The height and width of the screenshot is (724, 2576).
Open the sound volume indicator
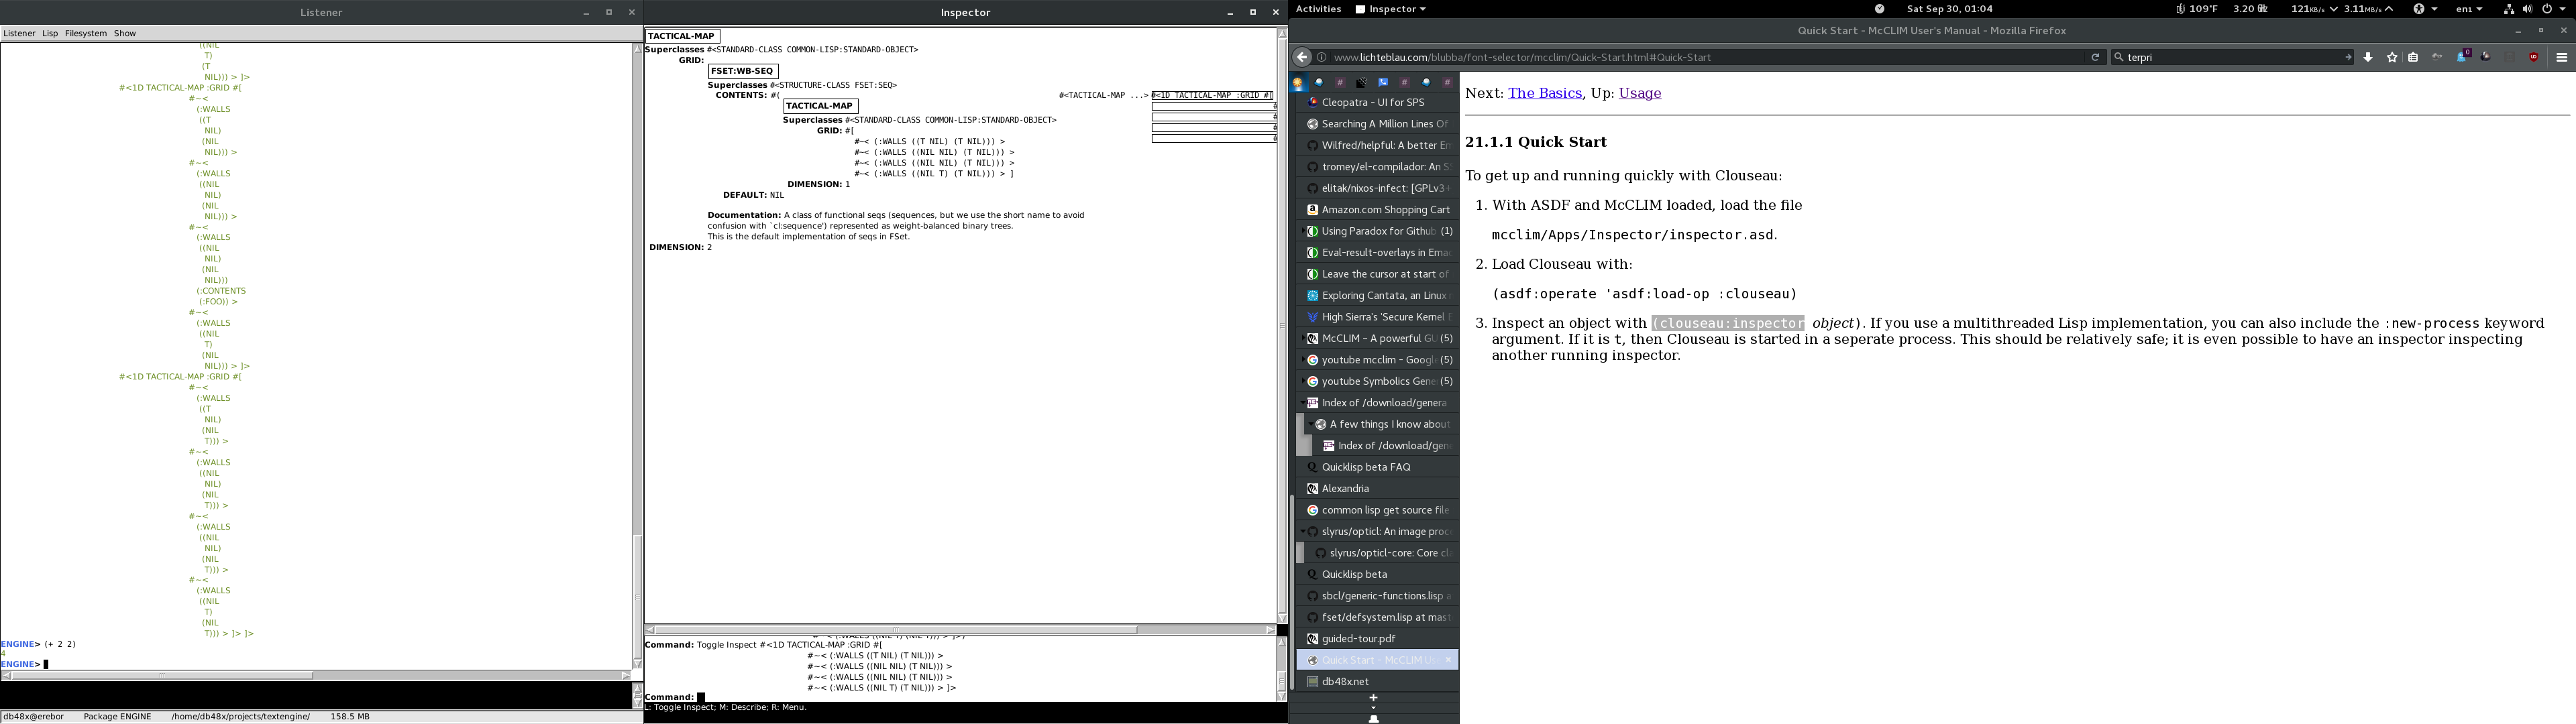pos(2527,9)
